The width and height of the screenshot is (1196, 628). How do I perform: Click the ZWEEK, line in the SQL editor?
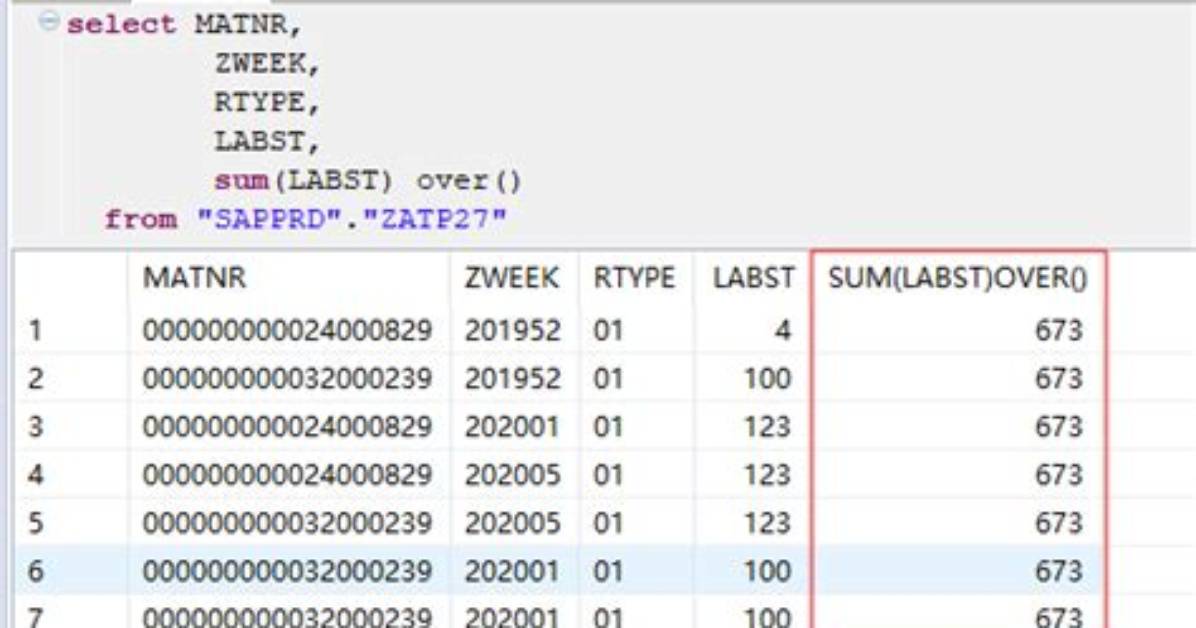click(267, 63)
